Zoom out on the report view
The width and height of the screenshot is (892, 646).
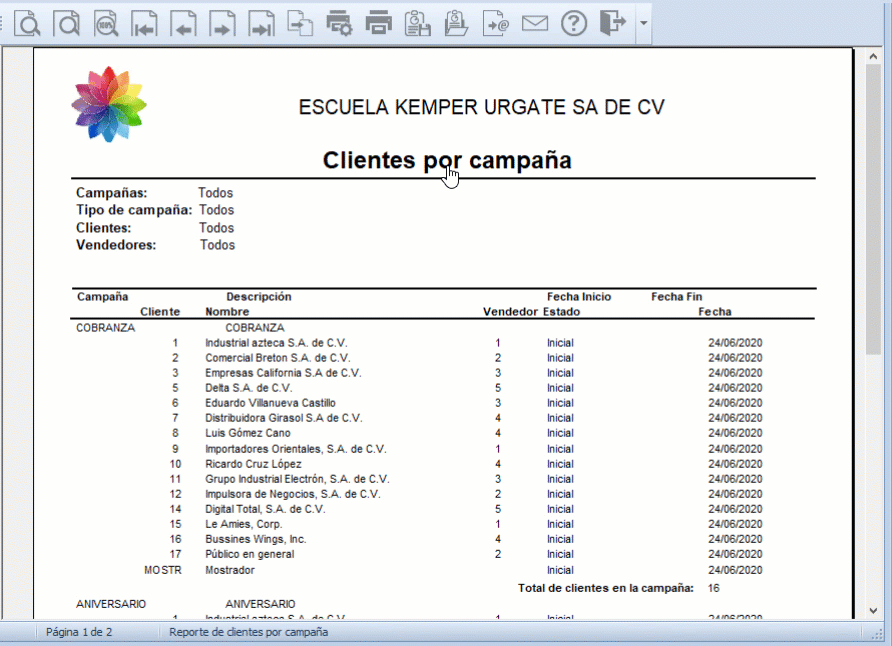point(66,22)
